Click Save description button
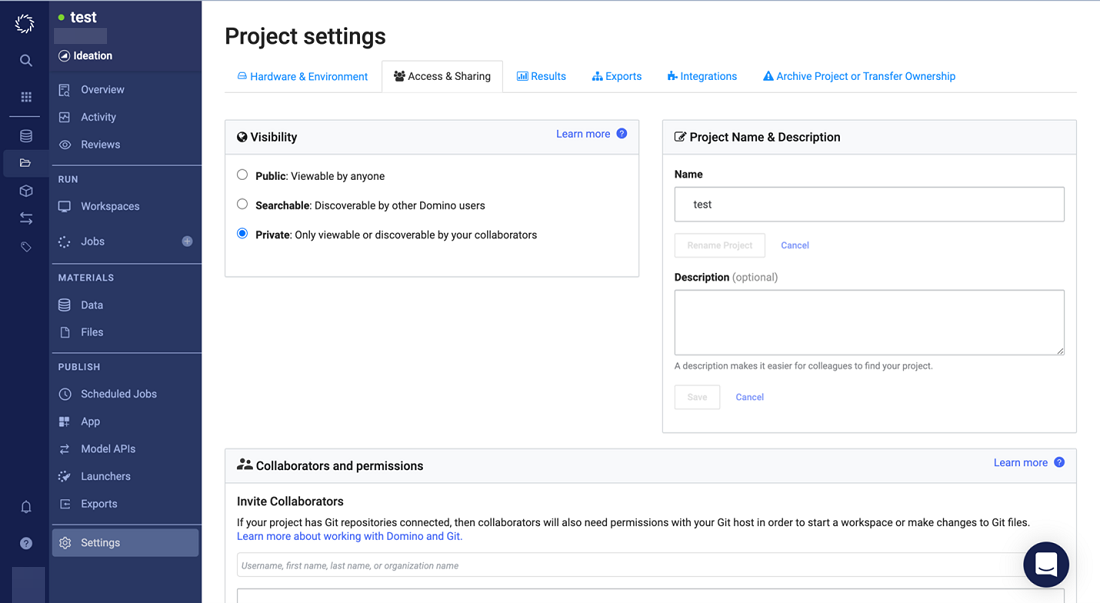 pyautogui.click(x=697, y=397)
